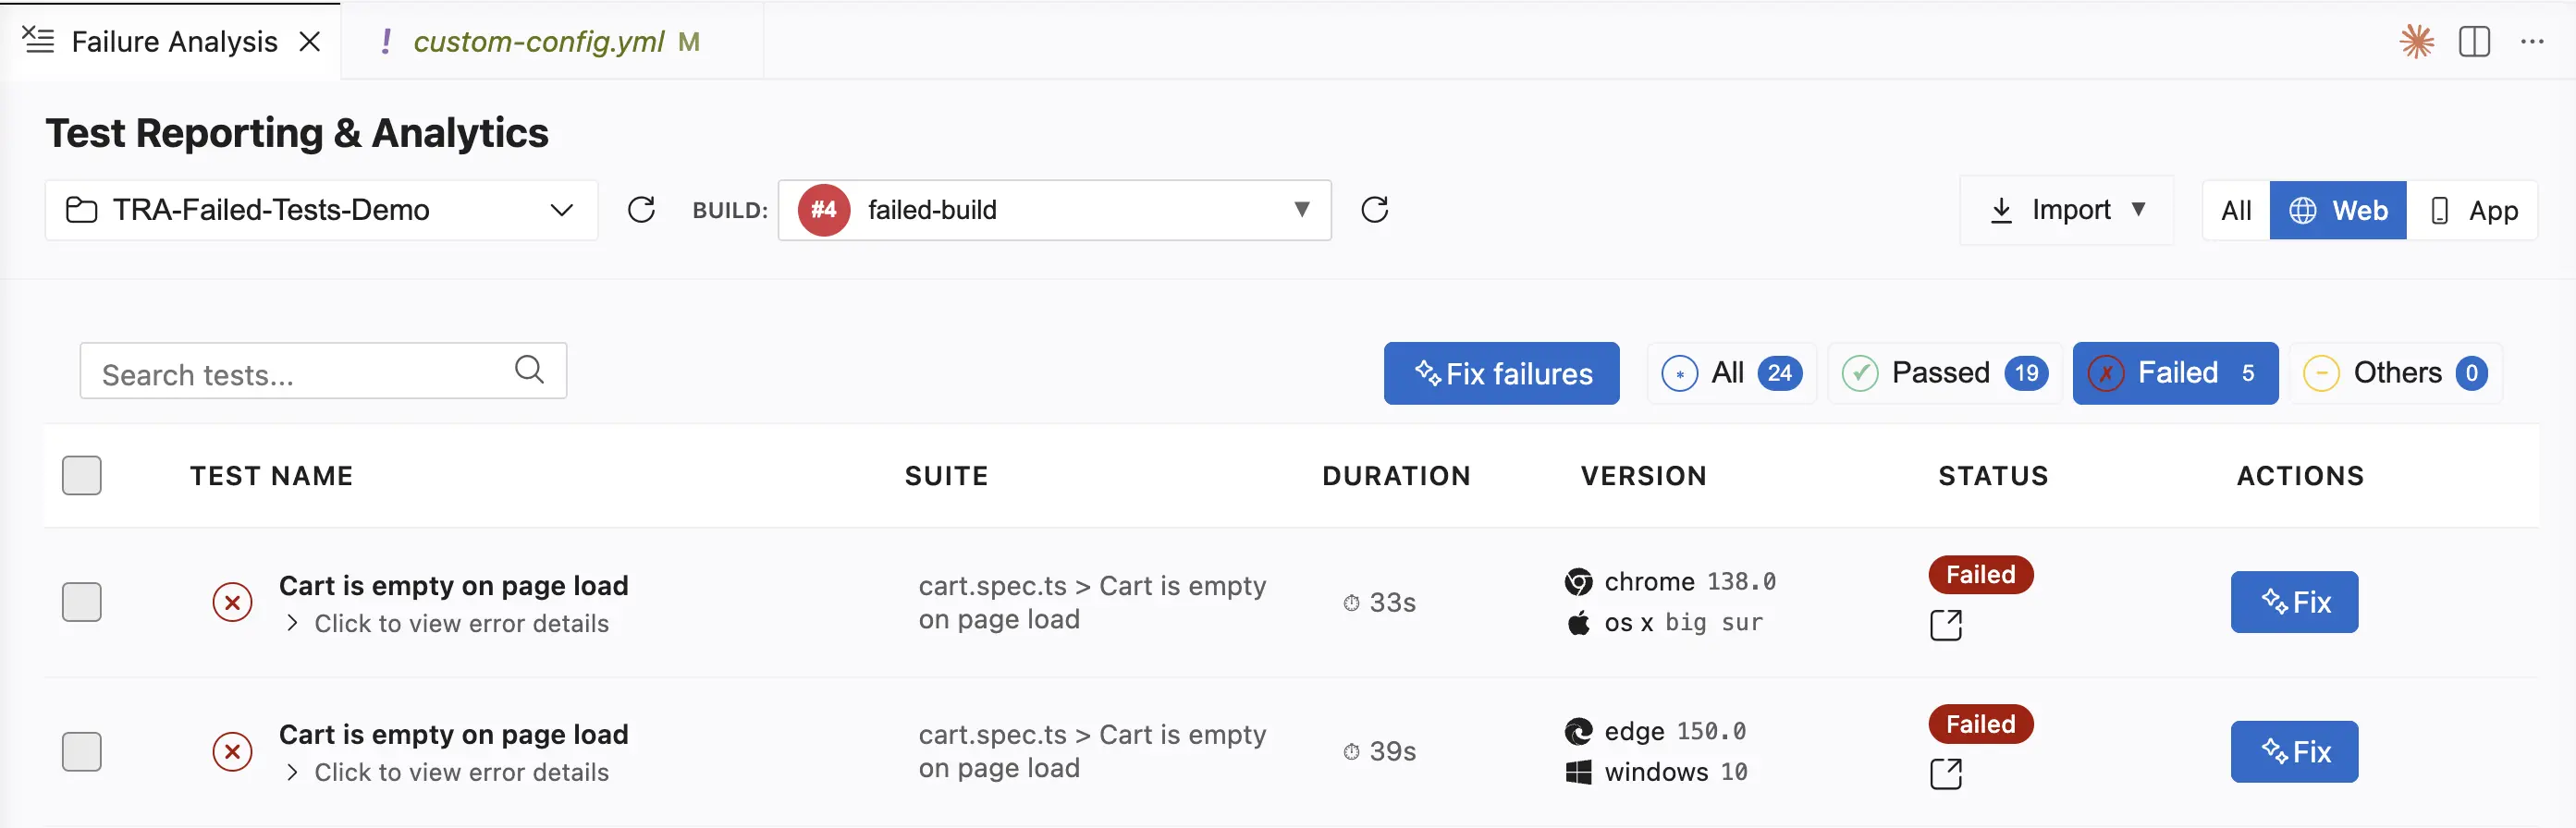Screen dimensions: 2576x828
Task: Filter by All tests (24)
Action: point(1731,373)
